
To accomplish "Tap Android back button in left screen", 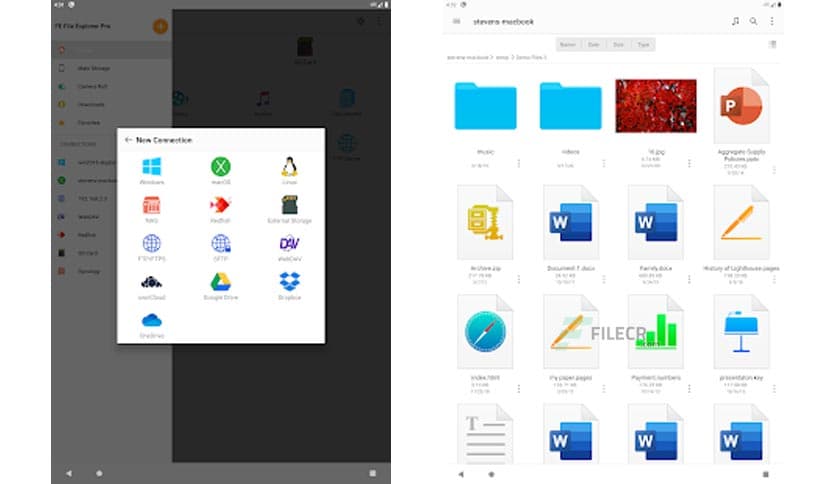I will (x=69, y=473).
